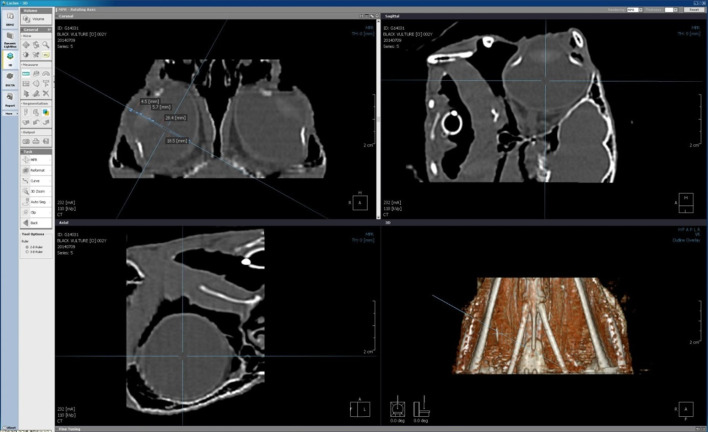Select the Ruler measurement tool
Screen dimensions: 708x432
[x=26, y=74]
